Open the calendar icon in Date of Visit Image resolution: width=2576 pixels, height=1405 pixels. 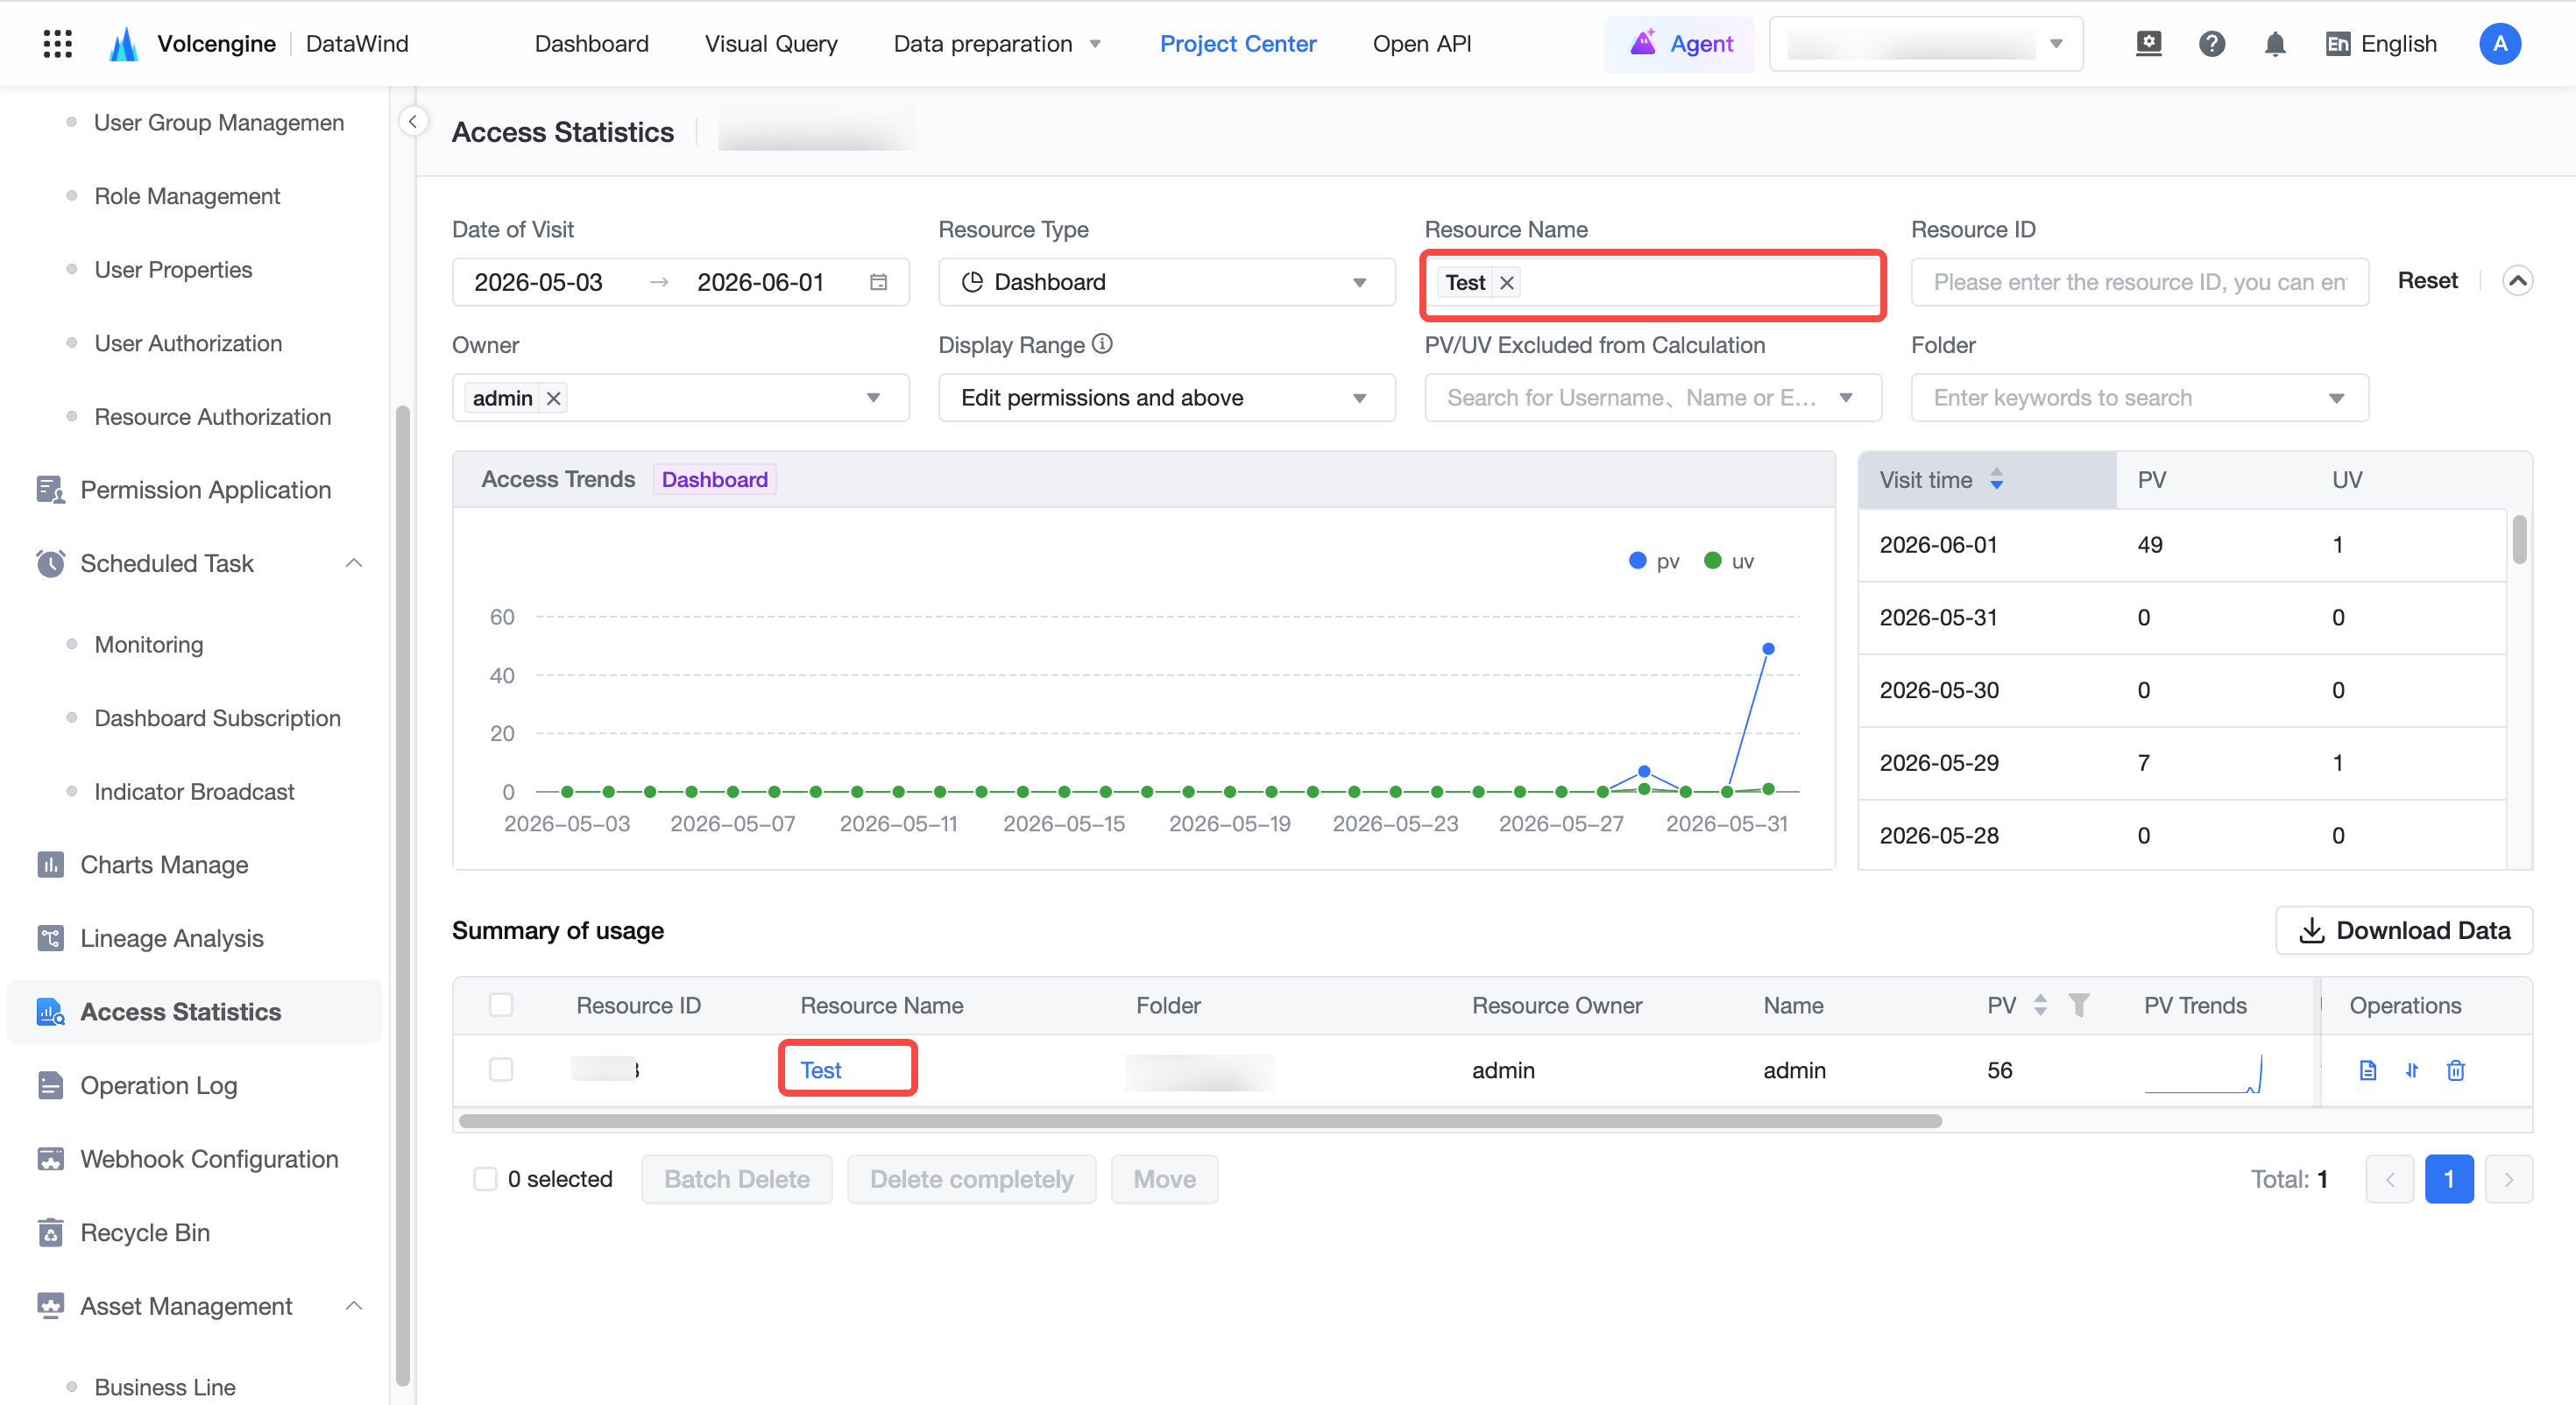click(878, 282)
